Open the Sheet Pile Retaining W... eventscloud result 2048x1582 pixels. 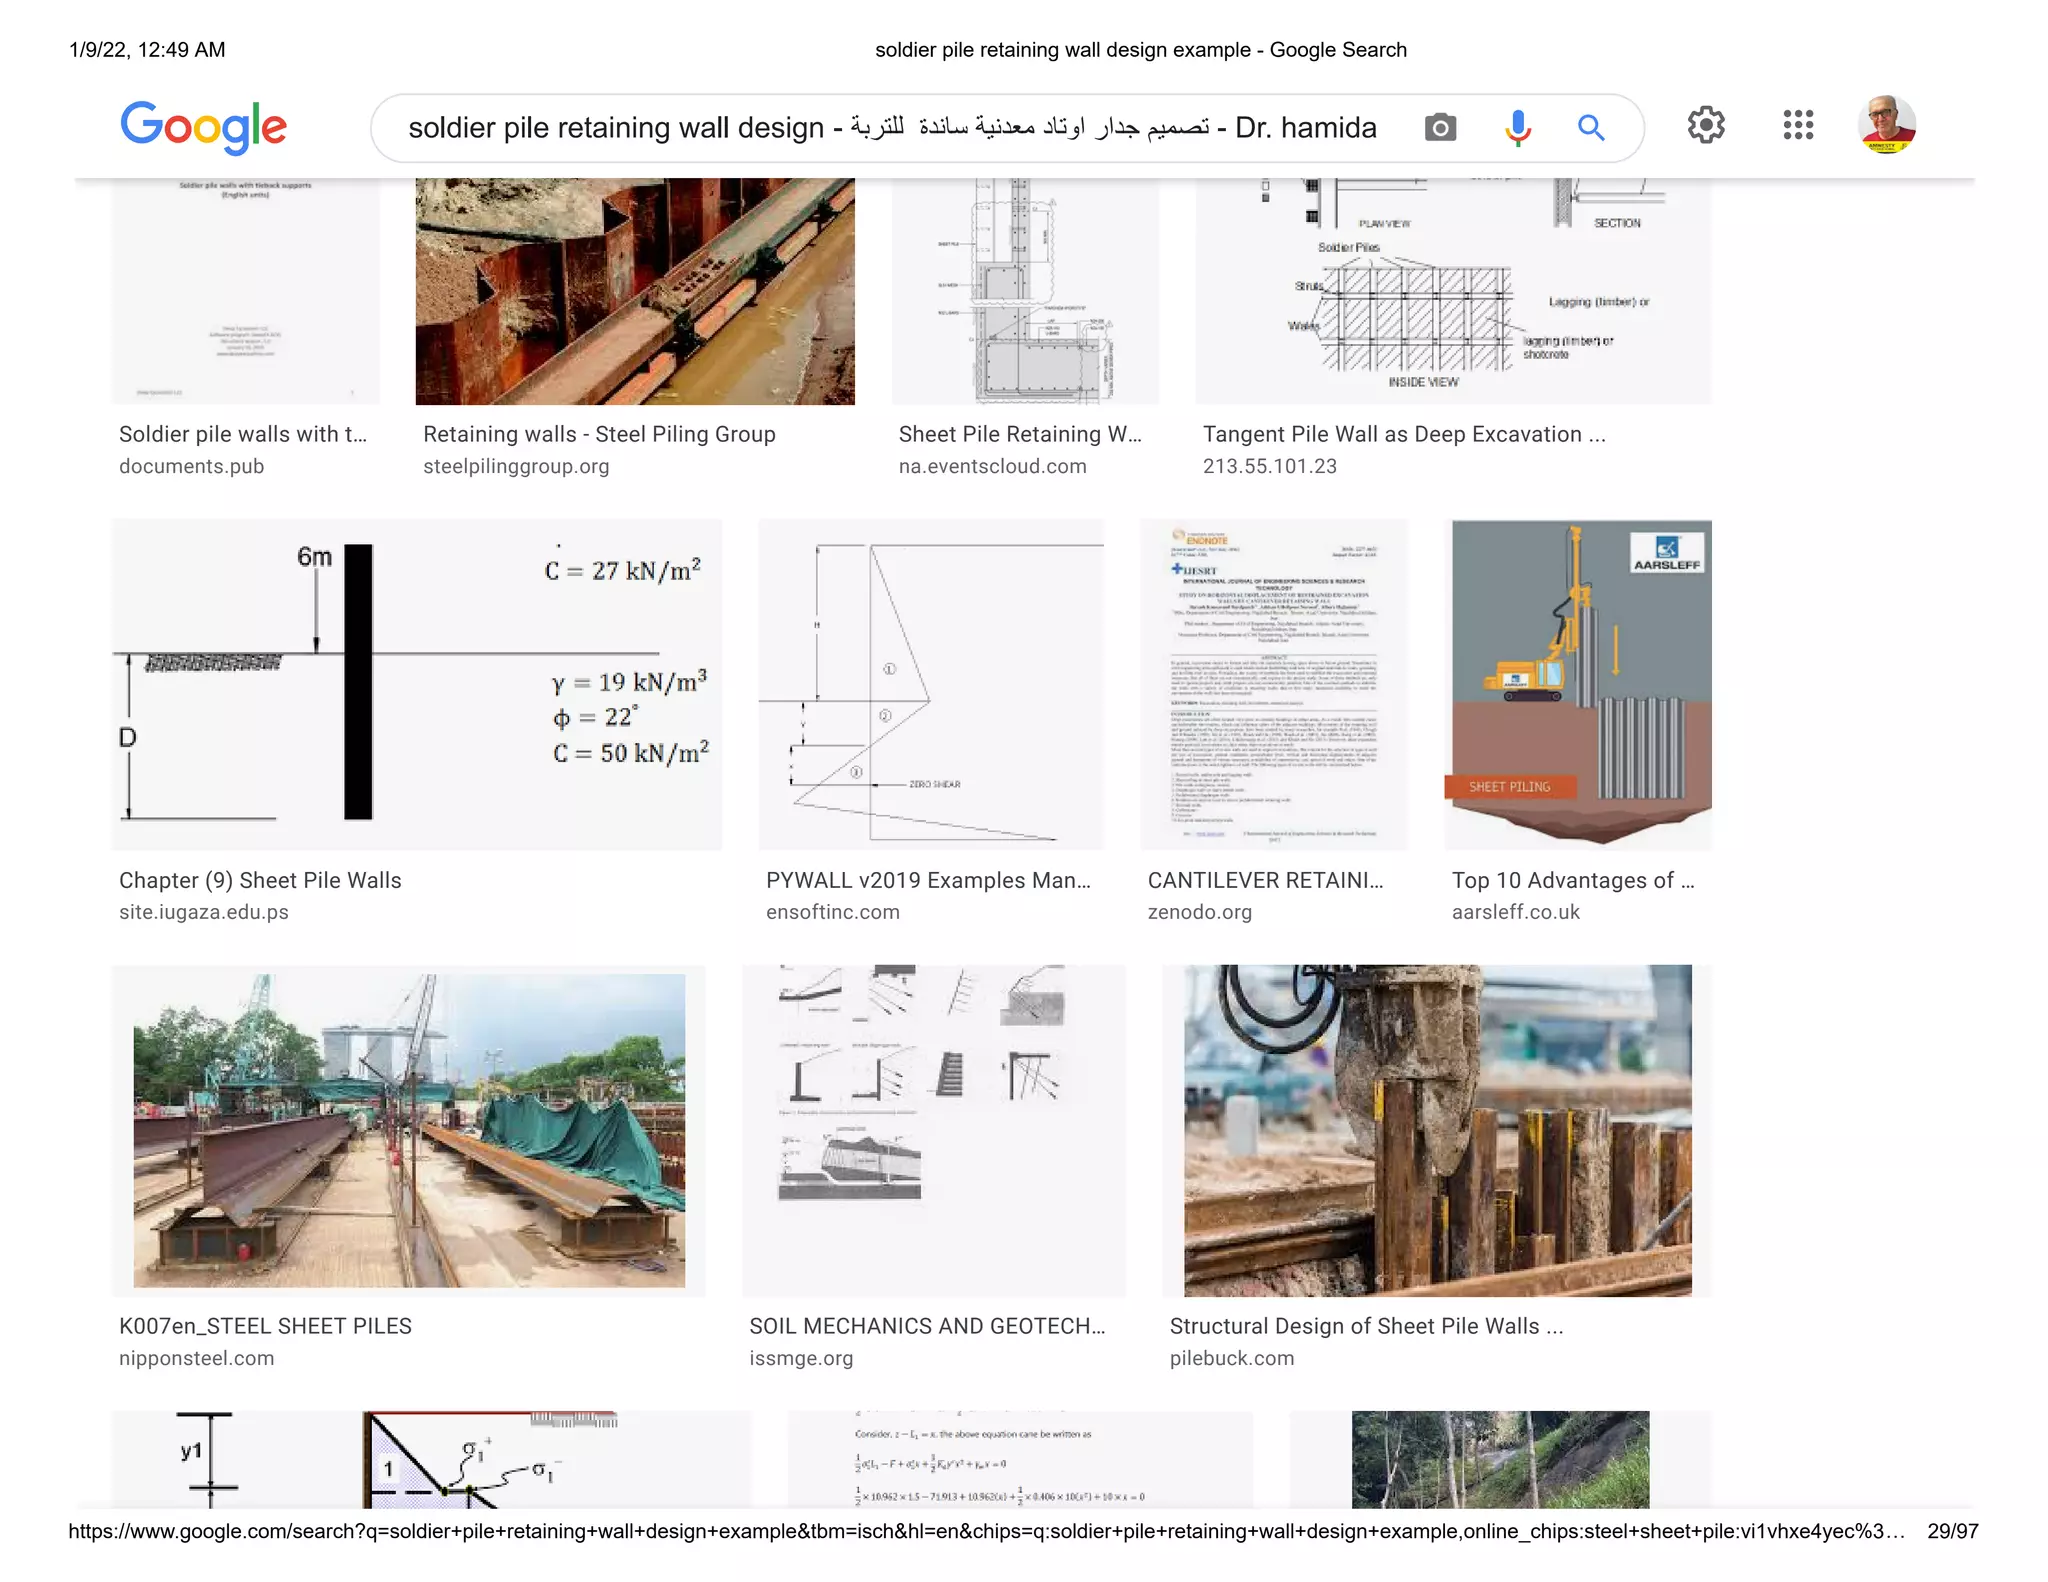click(x=1019, y=434)
